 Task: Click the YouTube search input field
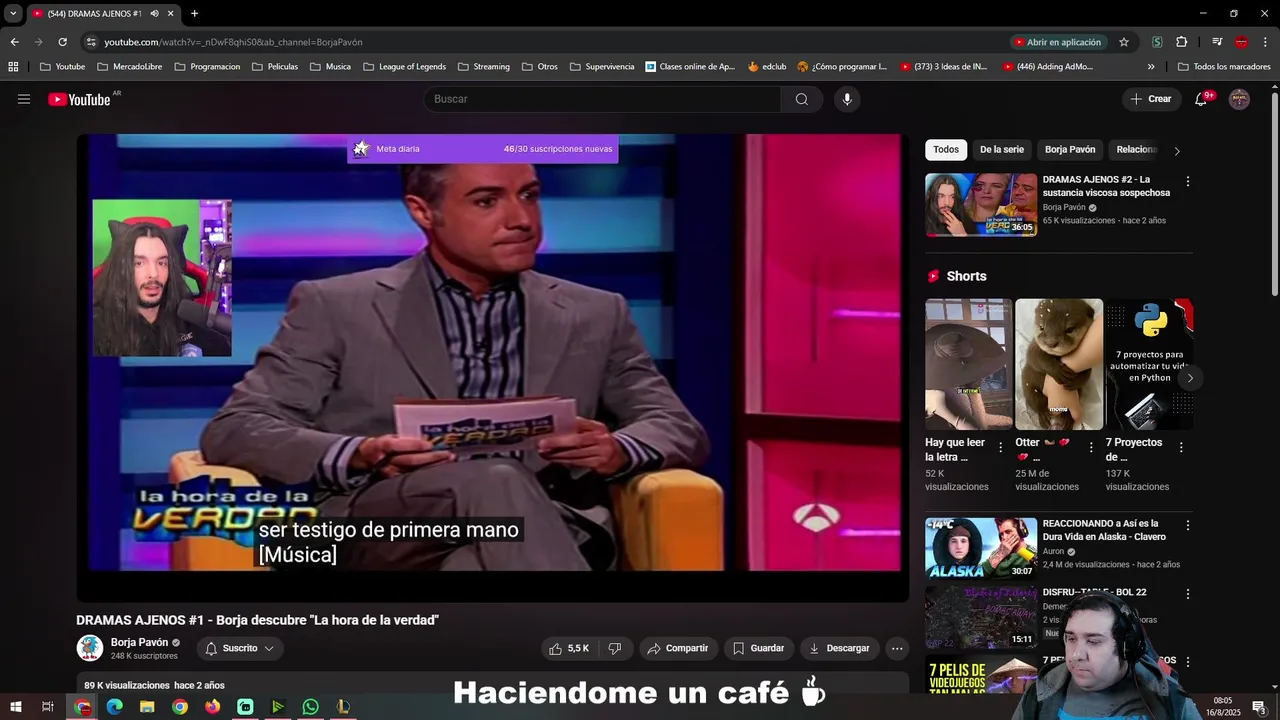tap(603, 99)
